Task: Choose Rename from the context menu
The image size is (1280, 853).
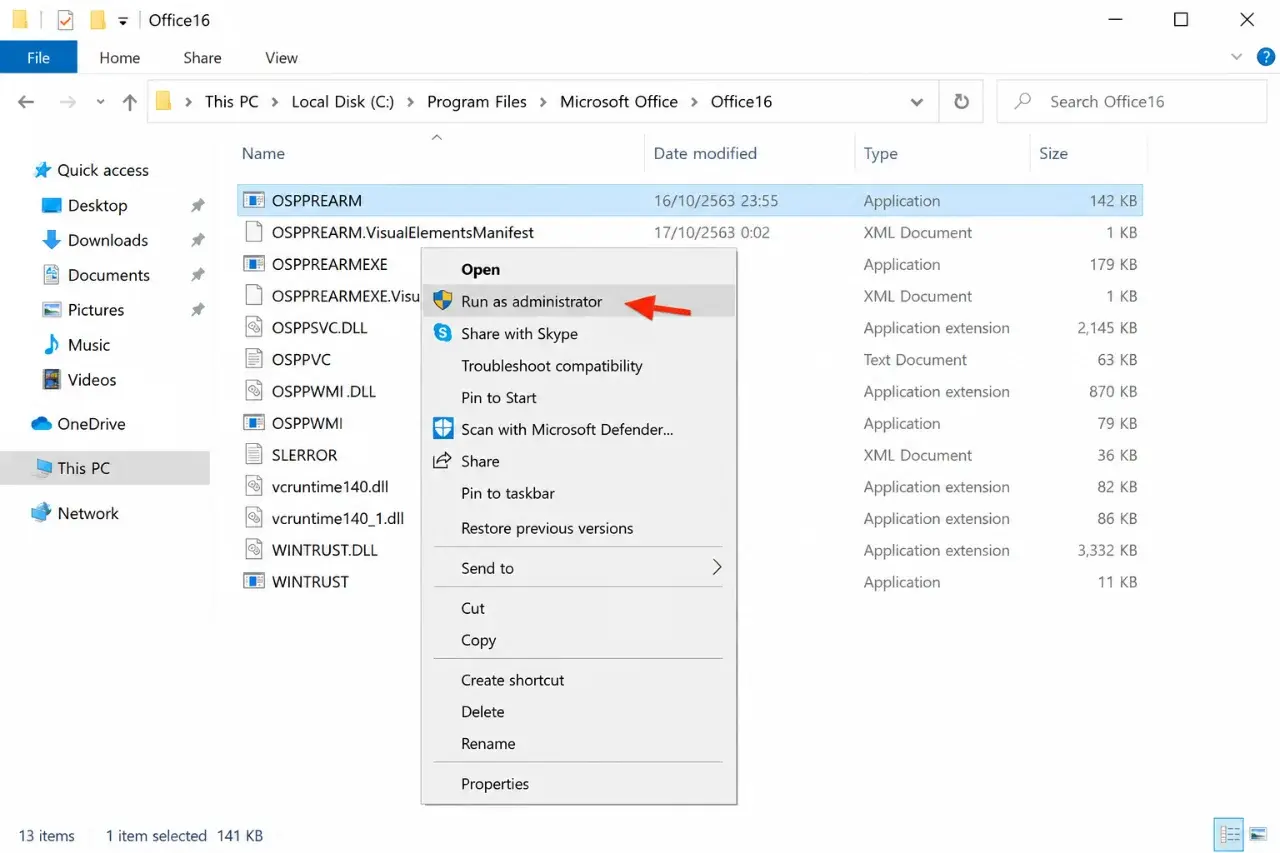Action: pyautogui.click(x=579, y=744)
